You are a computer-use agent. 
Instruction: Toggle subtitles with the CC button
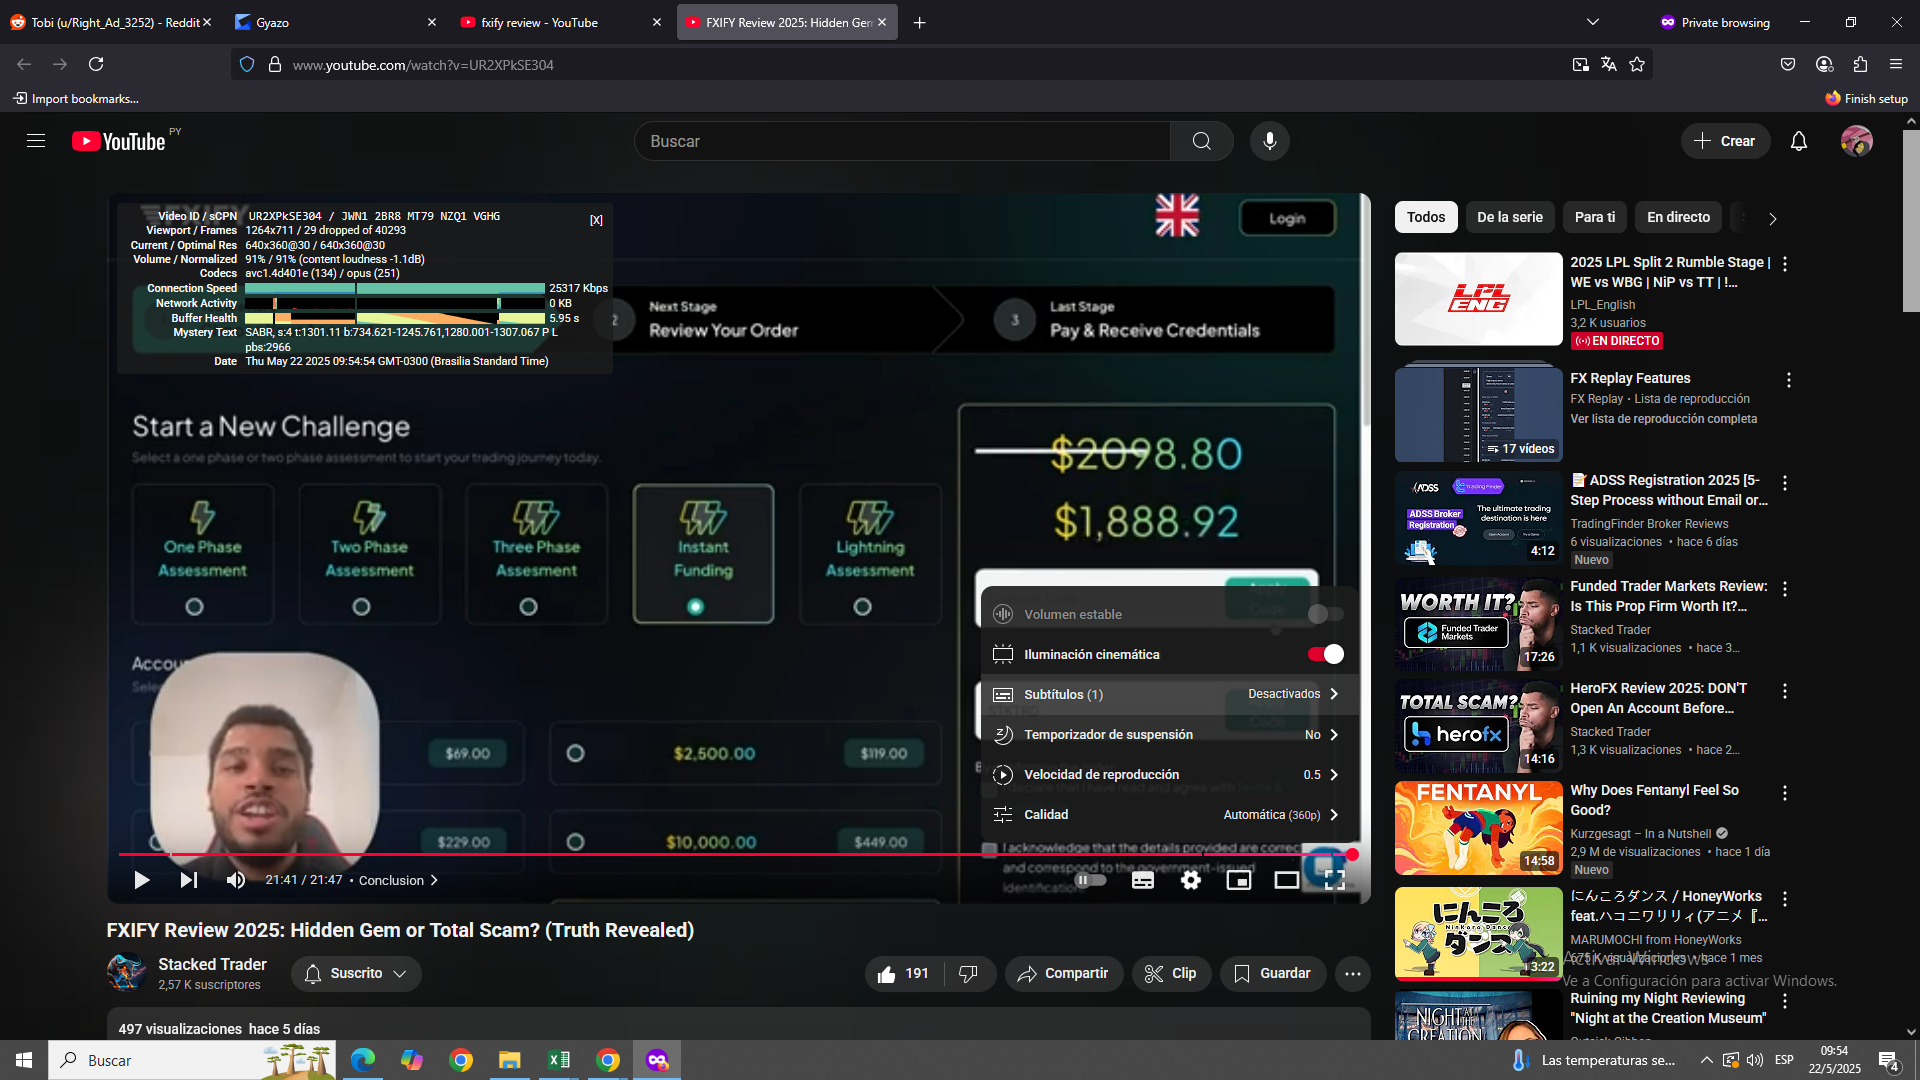coord(1143,880)
